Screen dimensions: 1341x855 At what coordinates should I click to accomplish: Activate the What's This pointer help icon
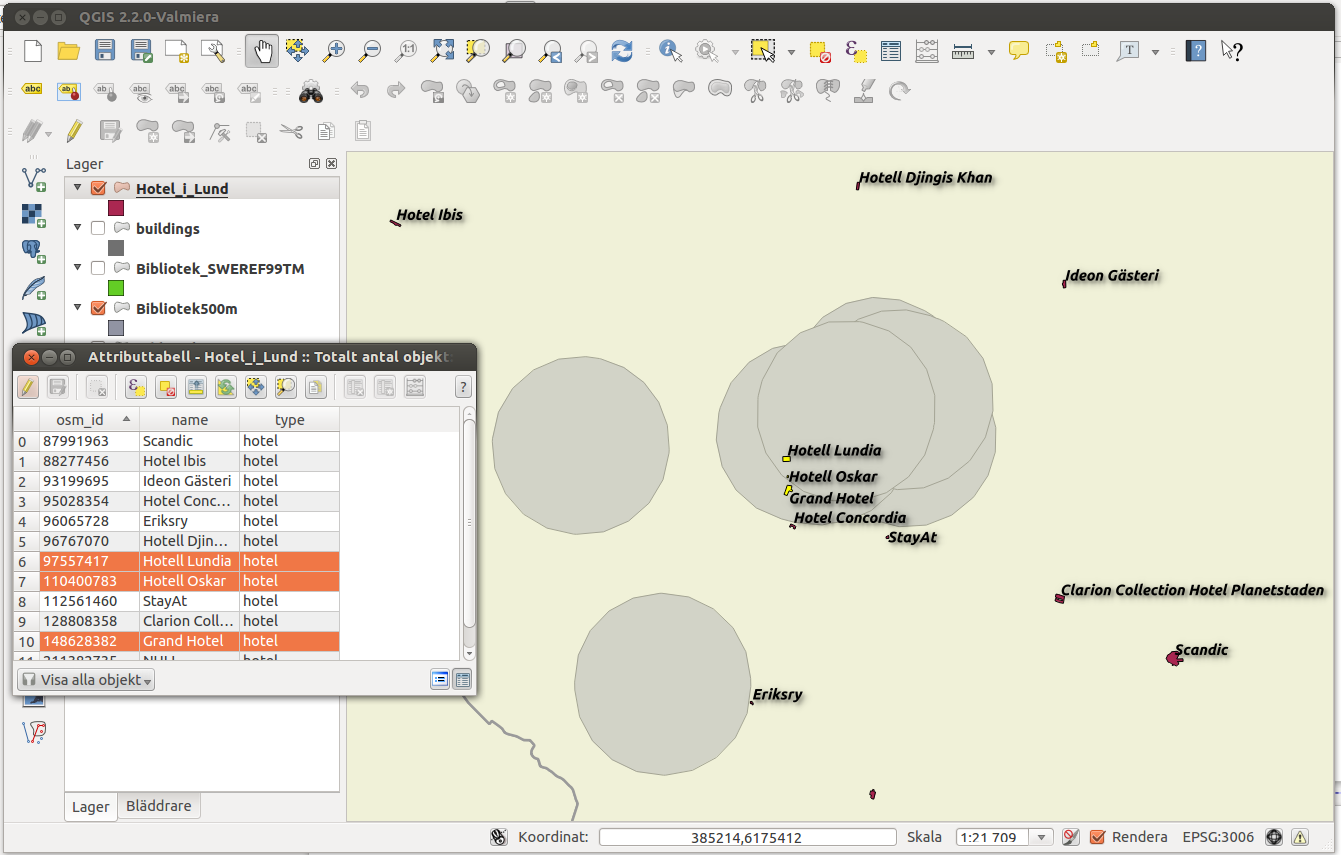(x=1231, y=51)
